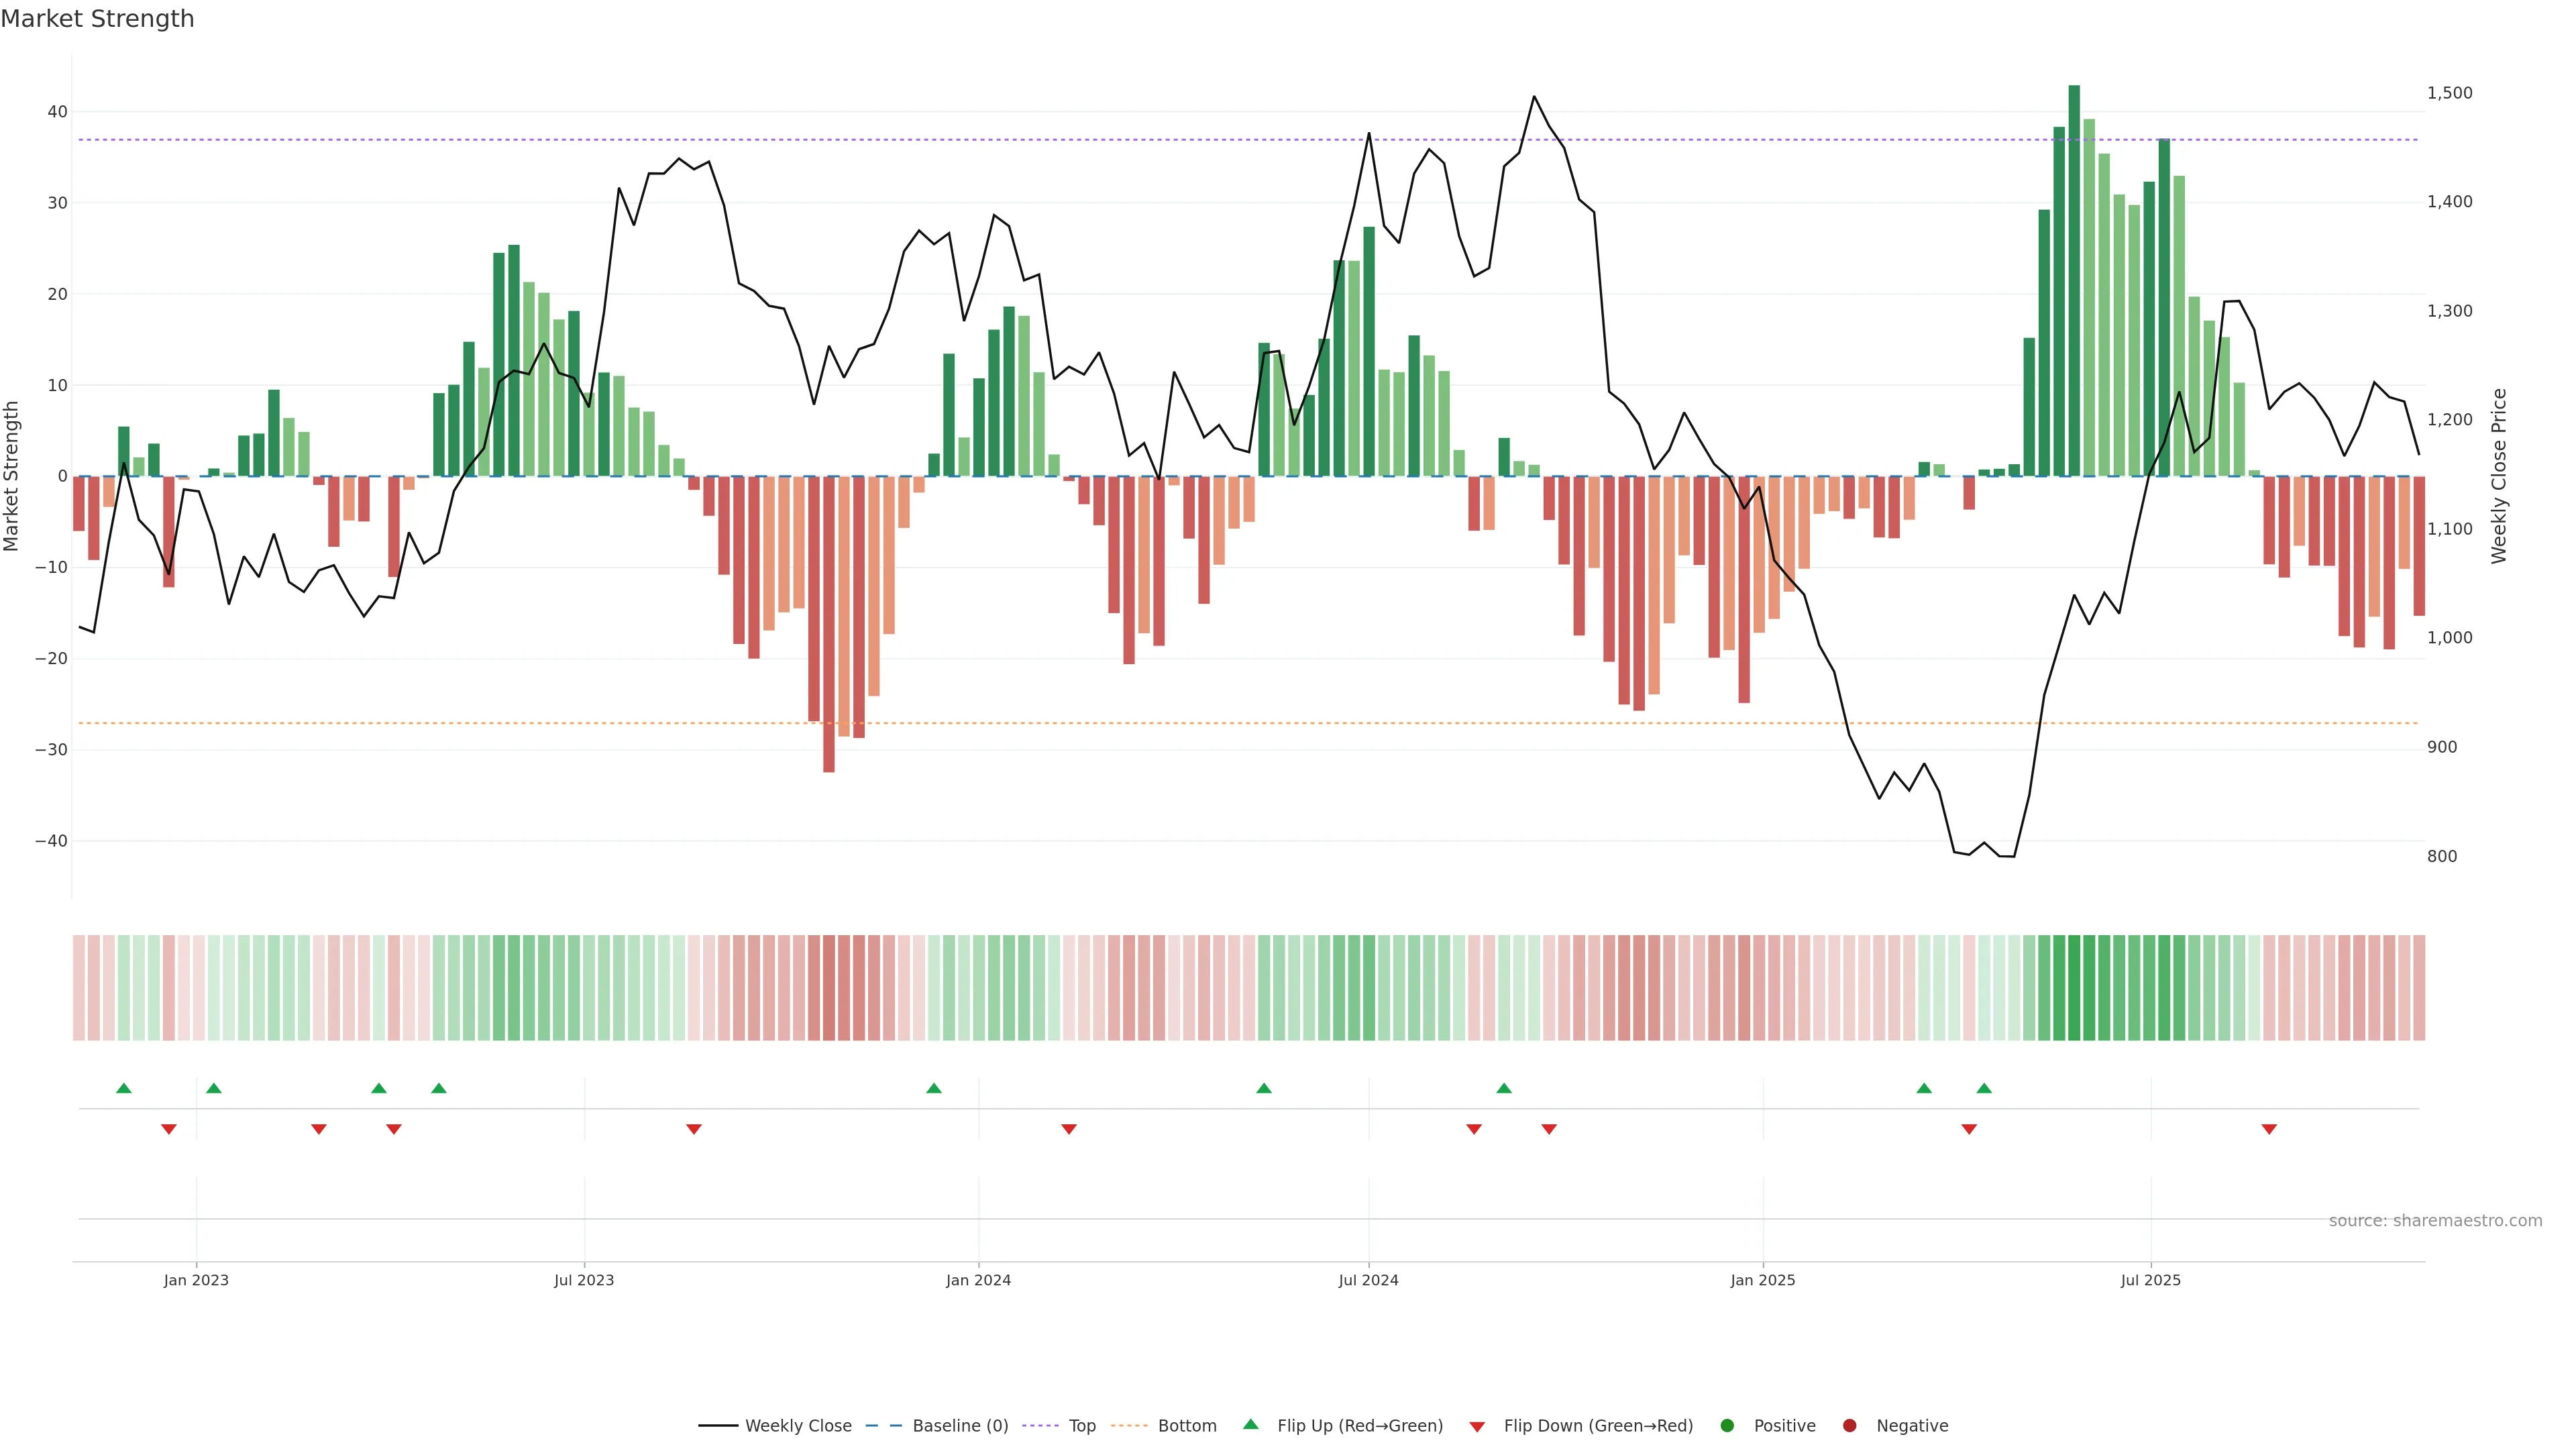
Task: Click the leftmost red flip-down triangle marker
Action: click(x=169, y=1129)
